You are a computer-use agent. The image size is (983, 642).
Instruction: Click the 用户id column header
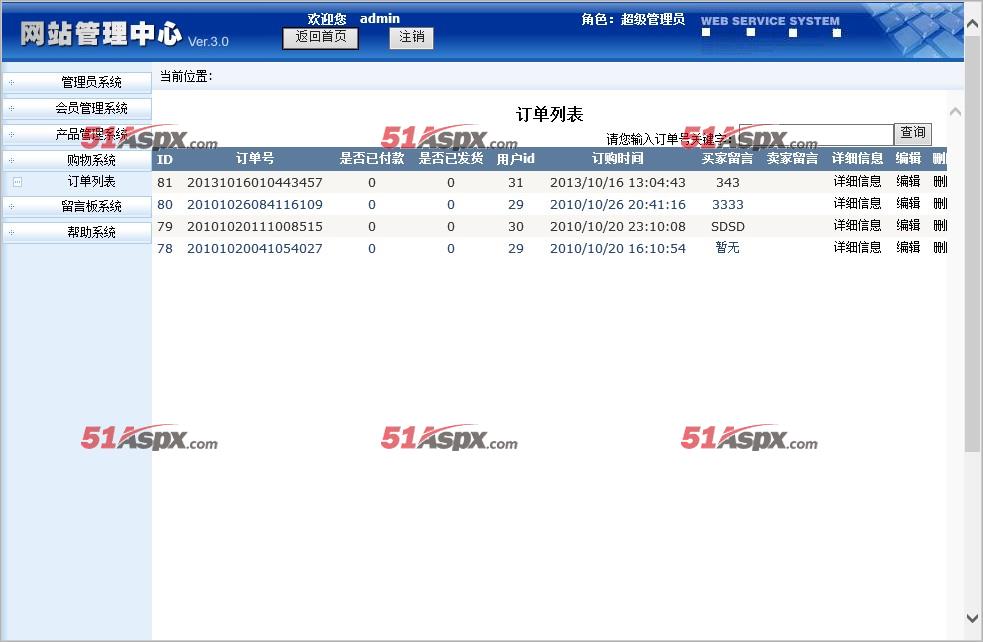[515, 159]
